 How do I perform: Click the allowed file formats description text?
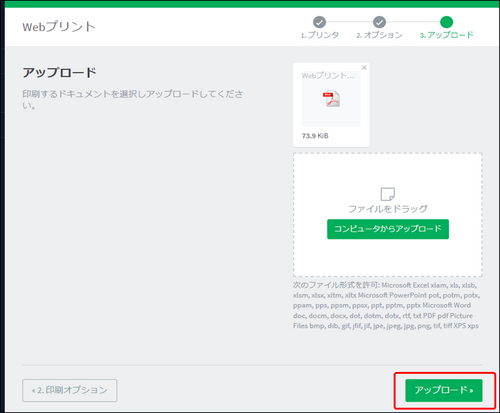point(386,305)
